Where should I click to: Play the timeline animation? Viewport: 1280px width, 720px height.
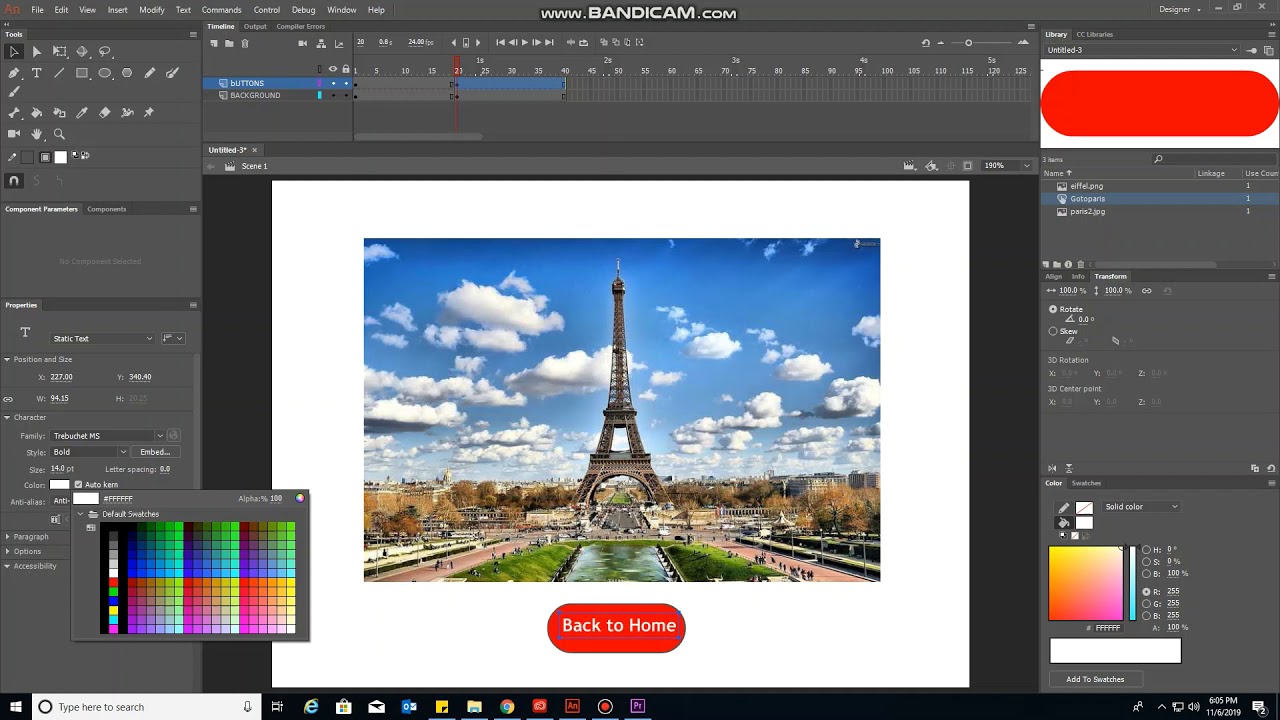coord(525,43)
